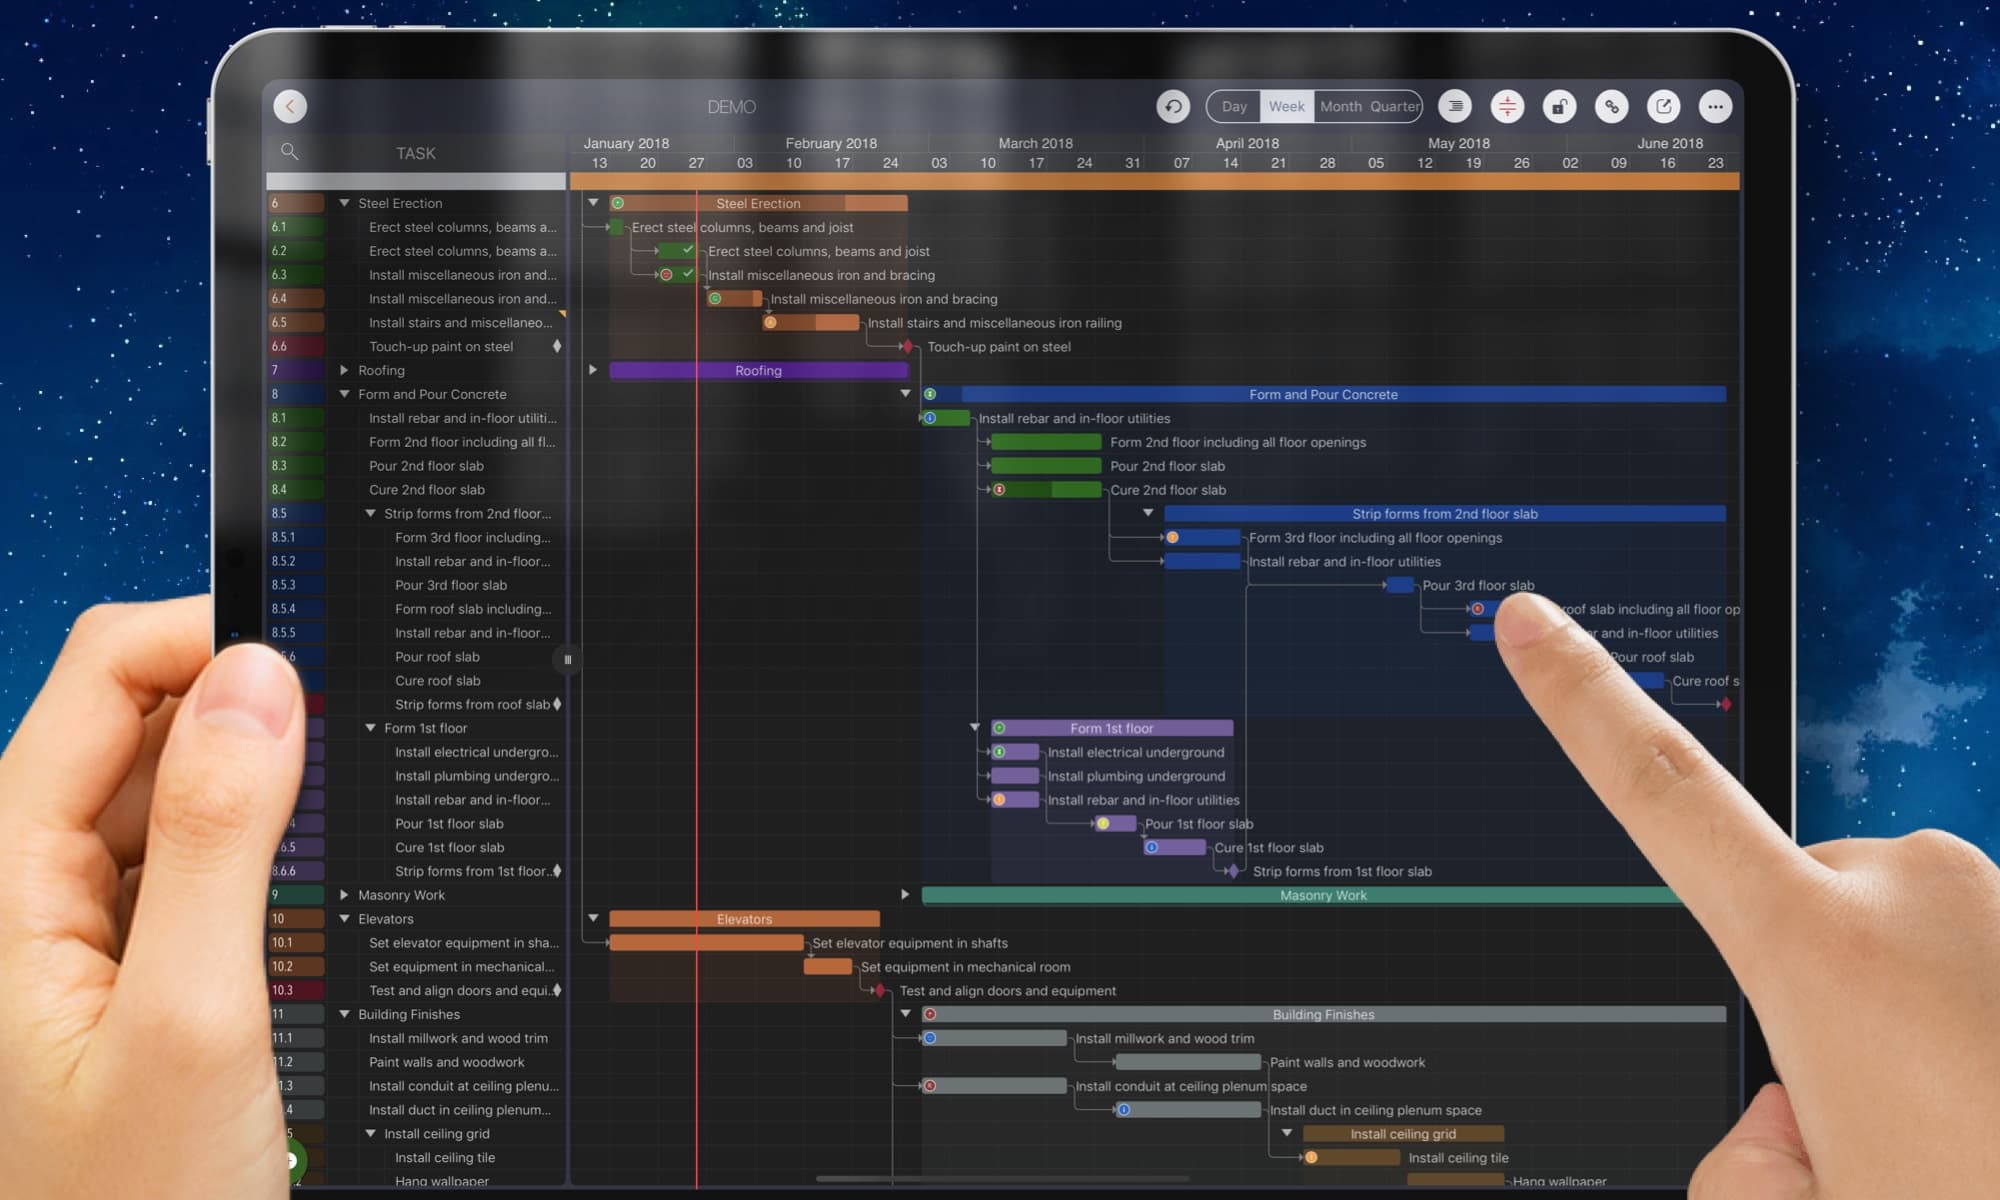Click the search icon in task panel
Screen dimensions: 2000x1200
click(286, 151)
